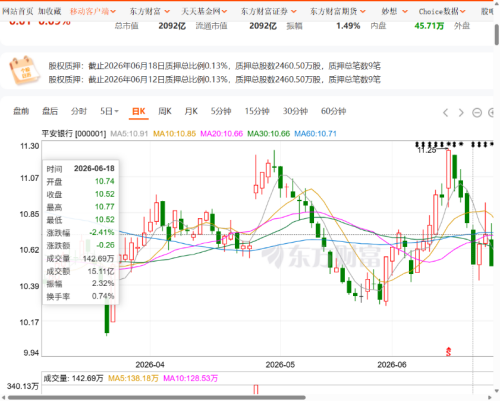Switch to the 周K tab
500x401 pixels.
(165, 111)
